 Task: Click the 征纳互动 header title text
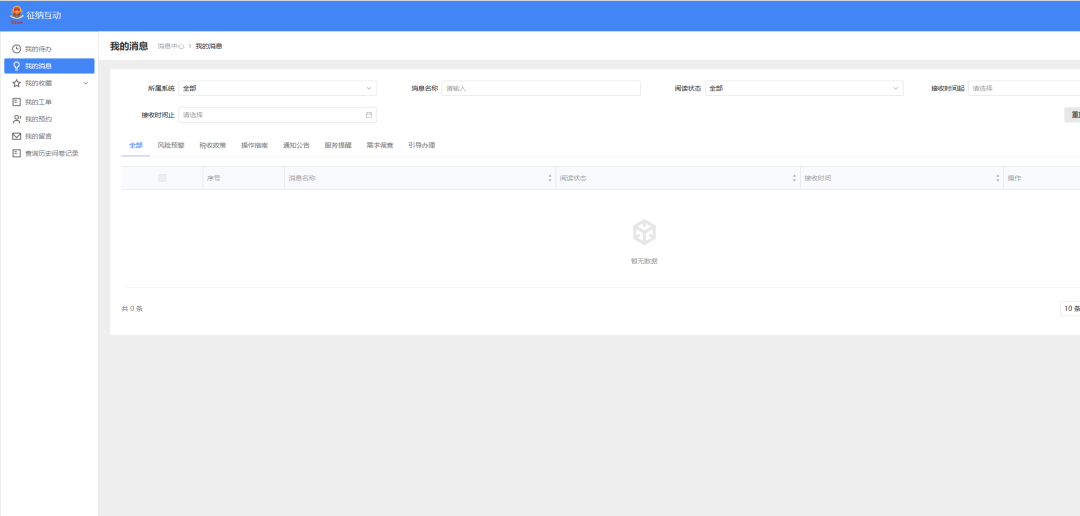point(44,15)
